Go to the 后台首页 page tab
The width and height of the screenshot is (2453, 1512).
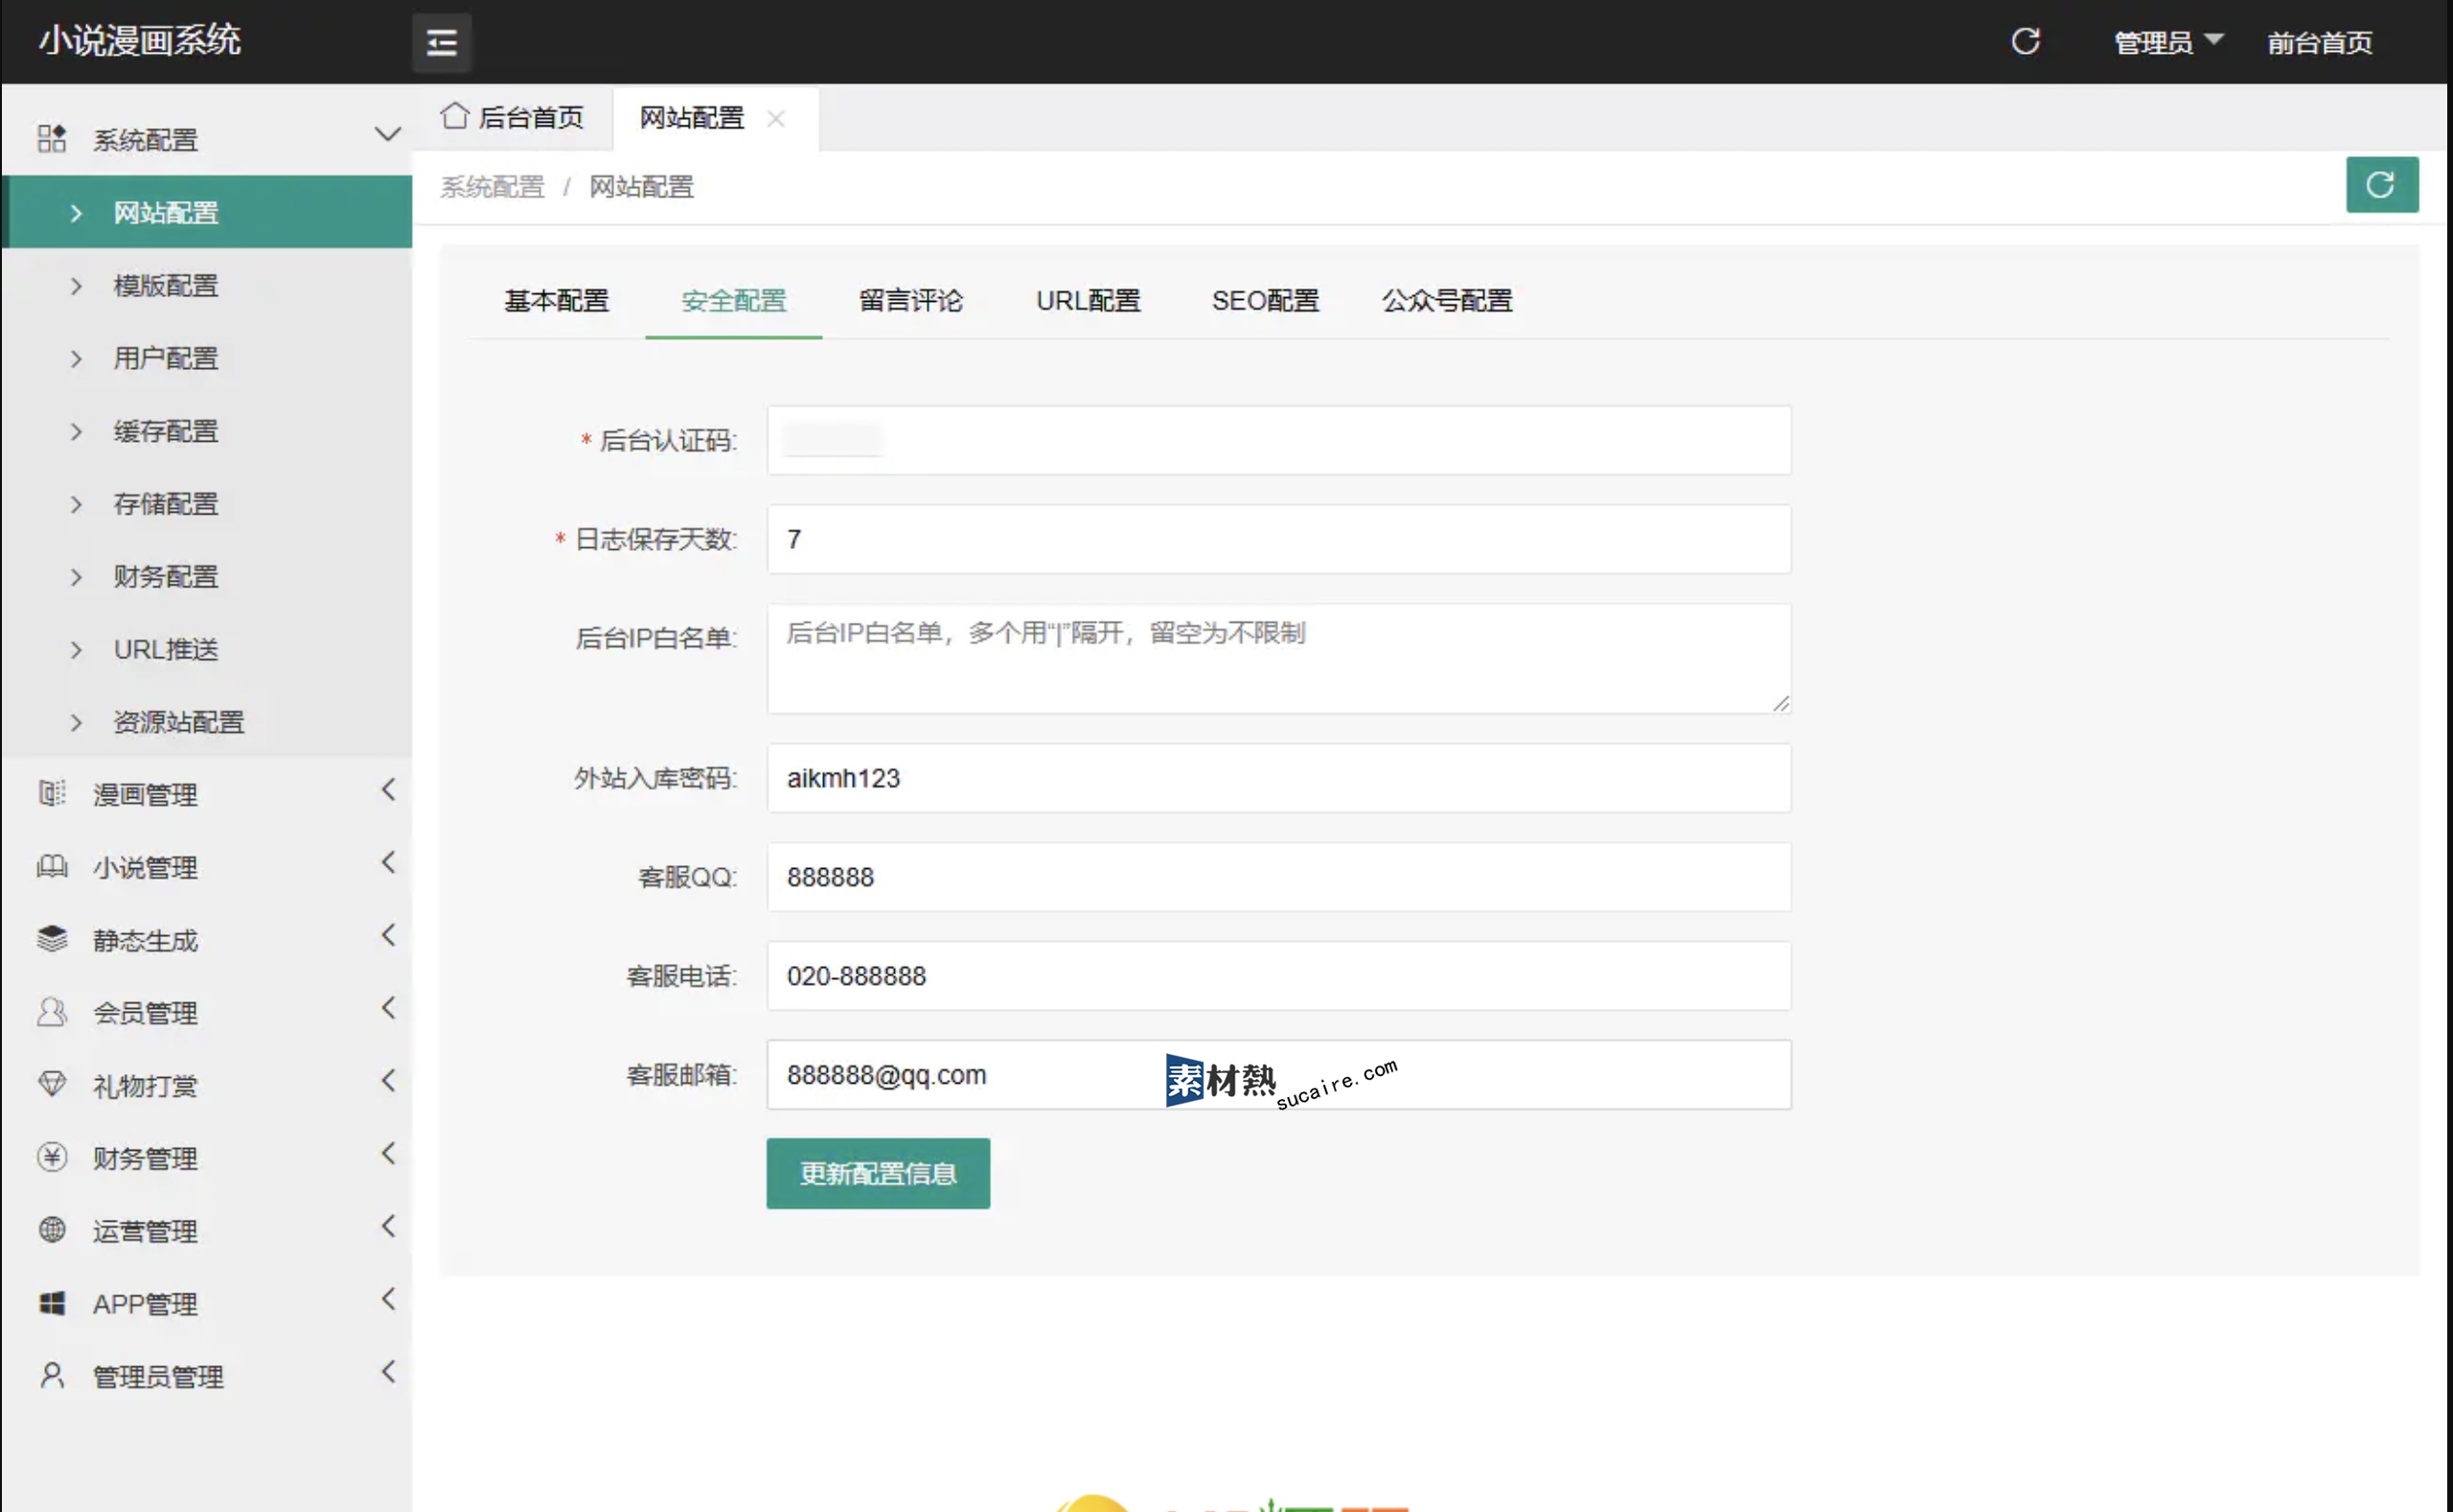(512, 118)
